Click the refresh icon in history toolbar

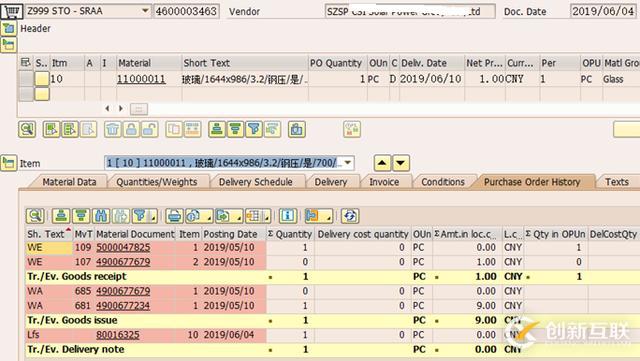click(x=350, y=216)
